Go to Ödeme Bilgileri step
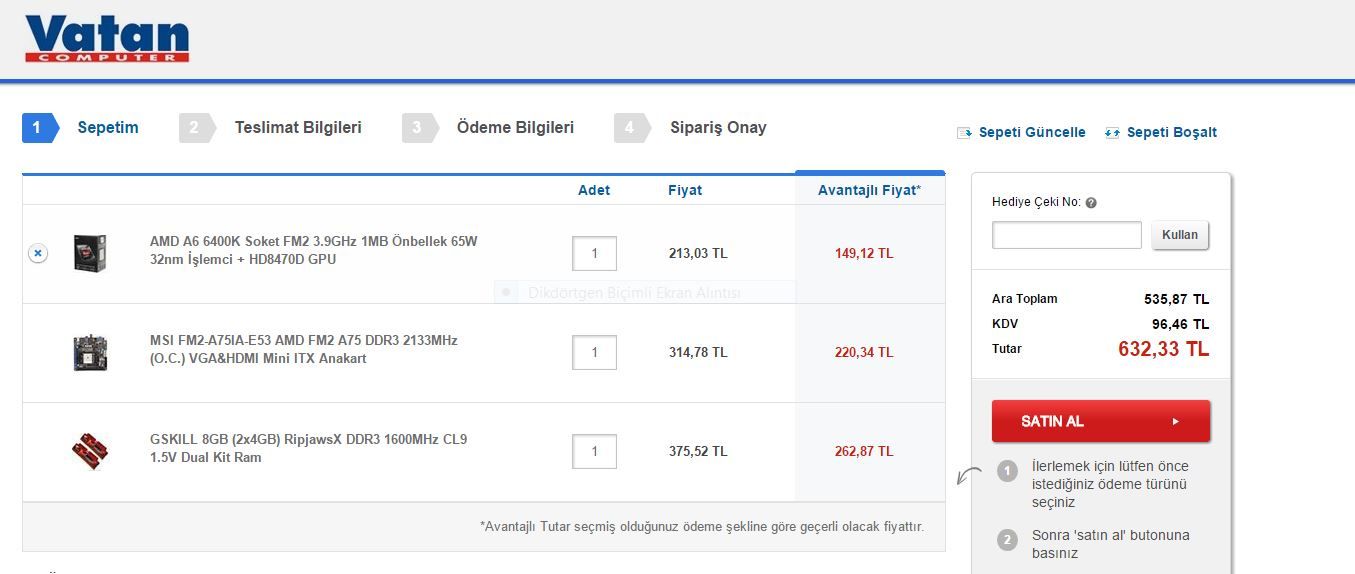 (514, 128)
